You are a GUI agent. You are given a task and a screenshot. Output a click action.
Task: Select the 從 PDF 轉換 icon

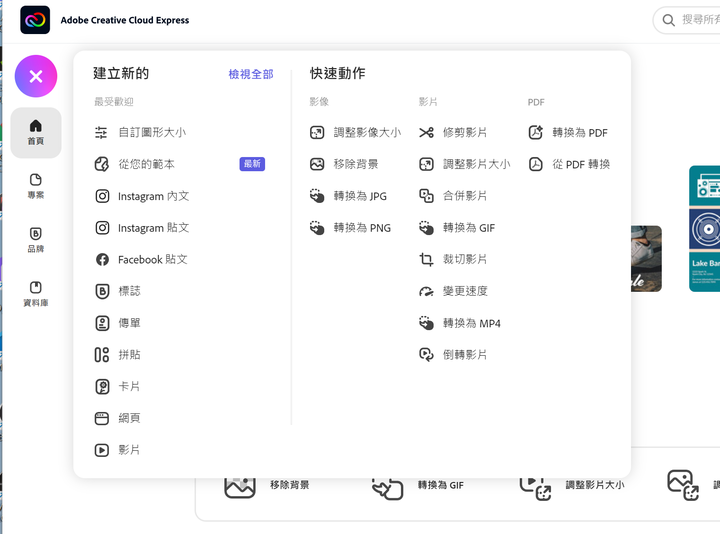(535, 164)
